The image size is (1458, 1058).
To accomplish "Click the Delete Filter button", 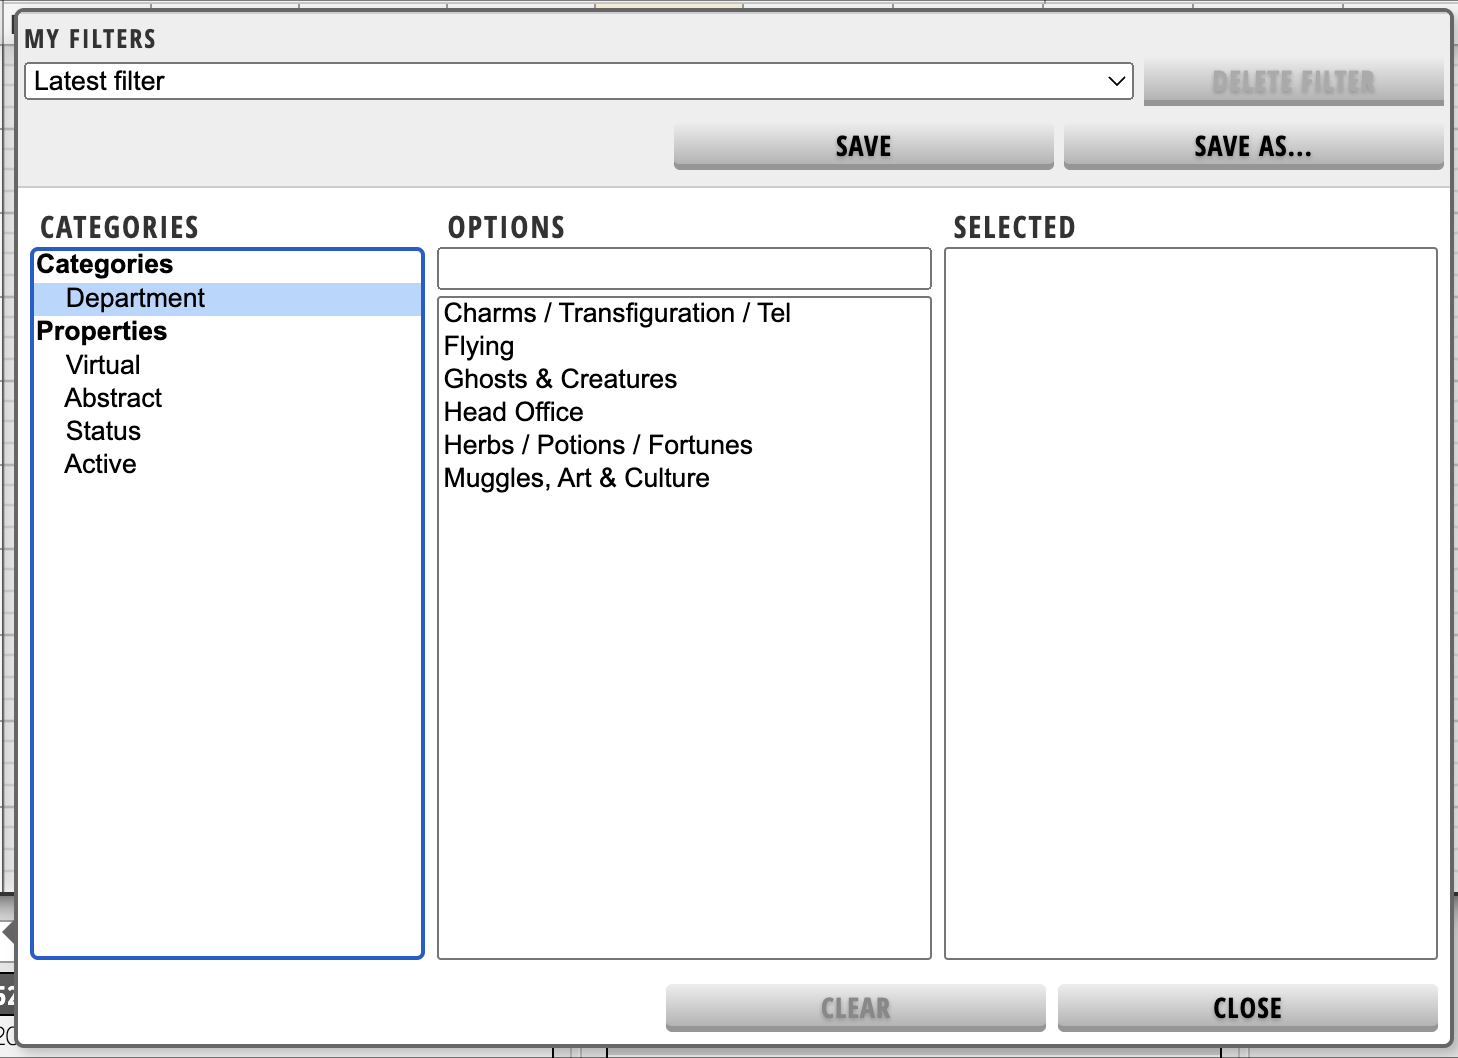I will [1293, 82].
